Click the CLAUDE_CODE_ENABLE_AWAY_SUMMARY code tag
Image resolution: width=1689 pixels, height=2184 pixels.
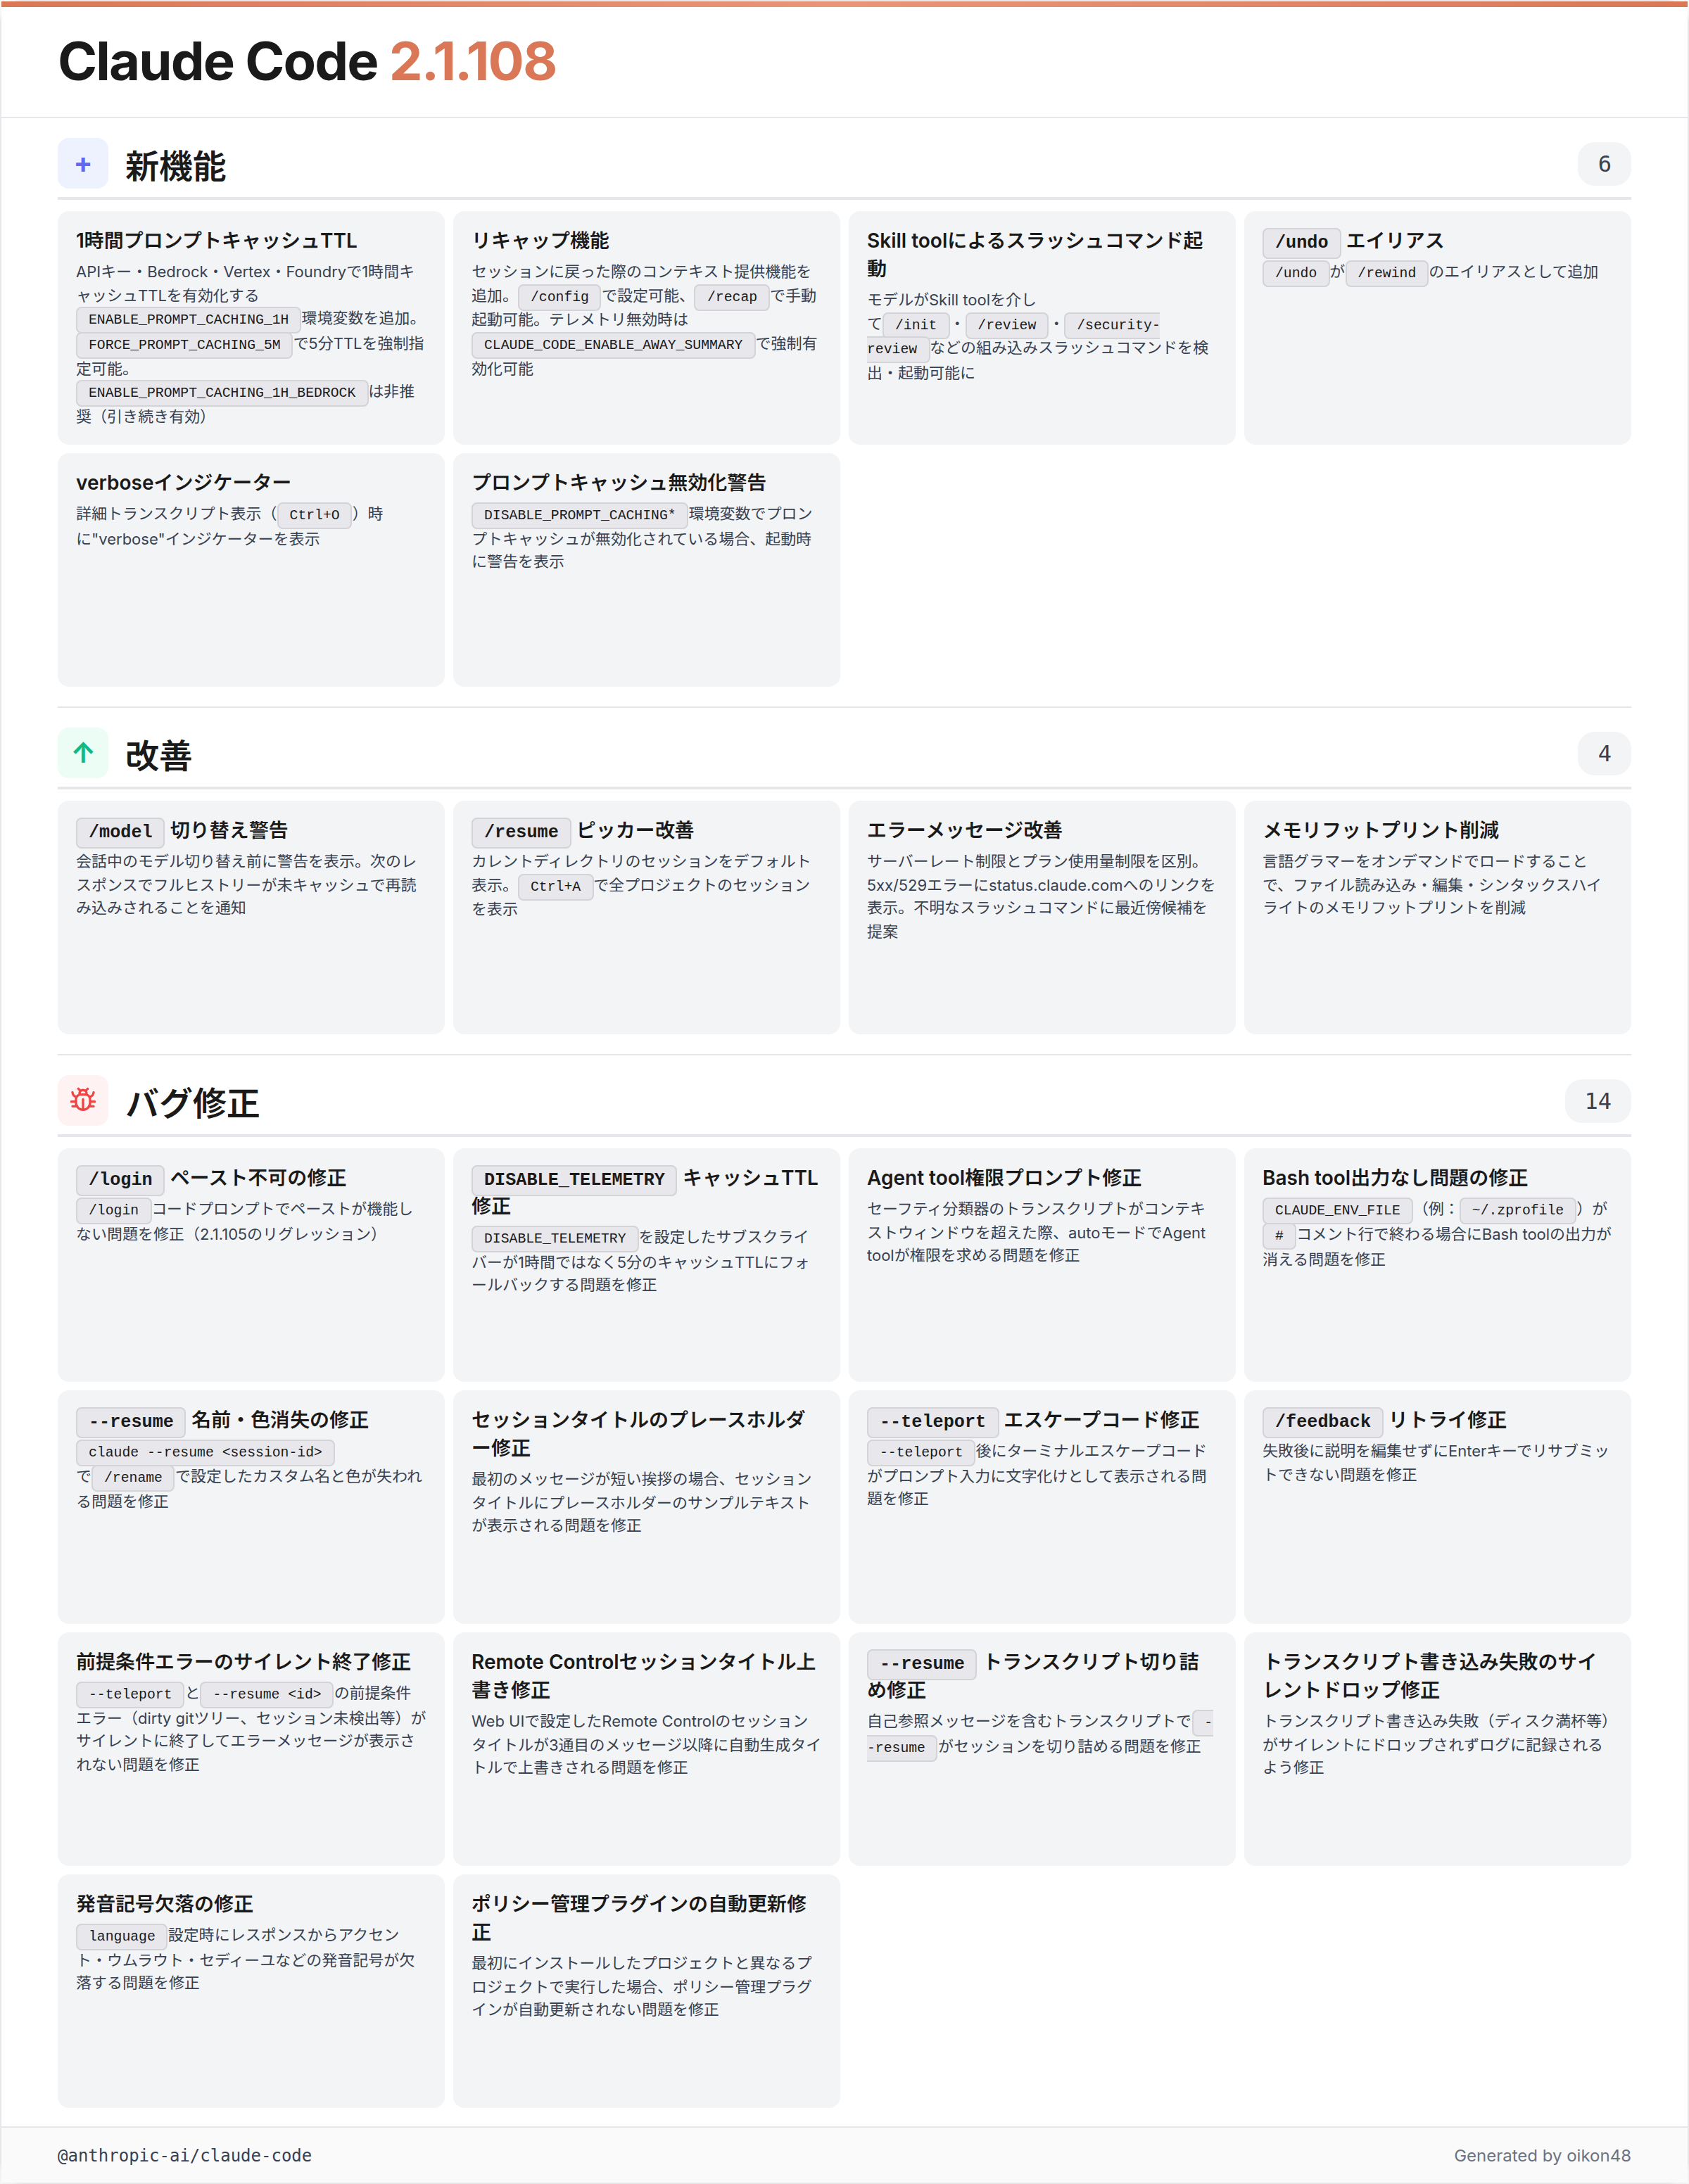(613, 345)
